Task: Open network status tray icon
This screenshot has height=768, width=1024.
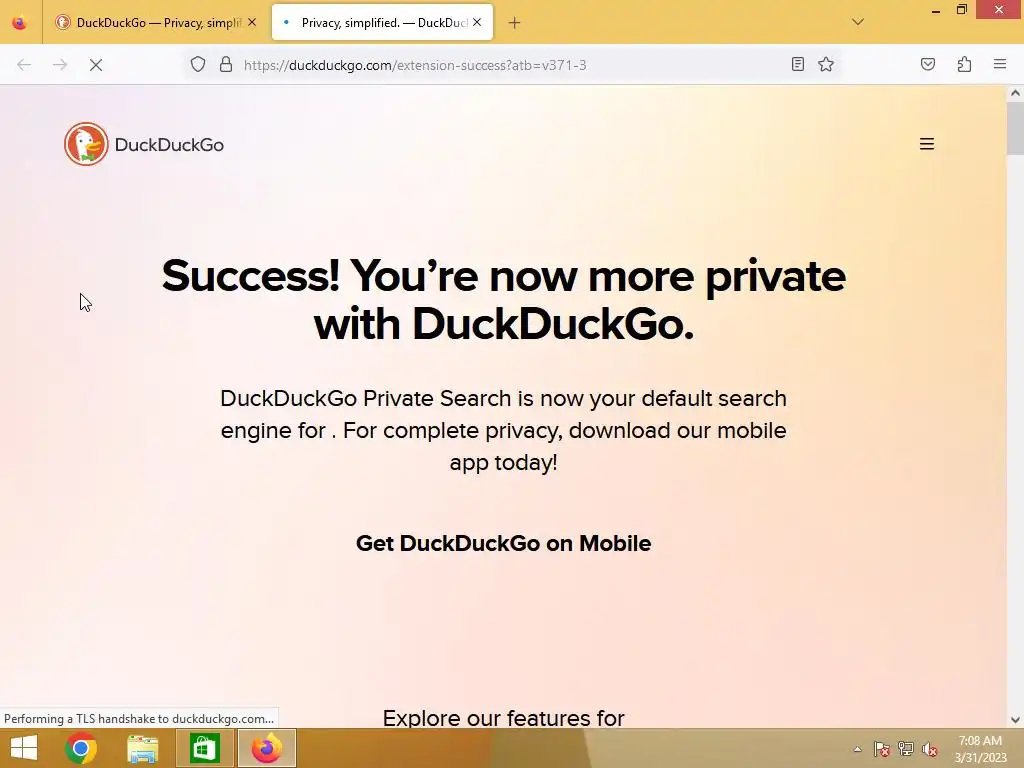Action: 906,749
